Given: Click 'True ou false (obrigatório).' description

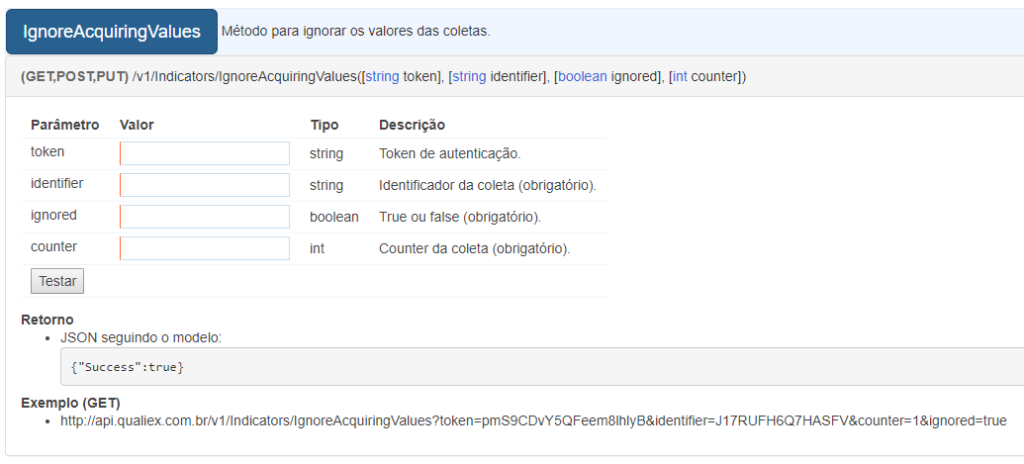Looking at the screenshot, I should [460, 217].
